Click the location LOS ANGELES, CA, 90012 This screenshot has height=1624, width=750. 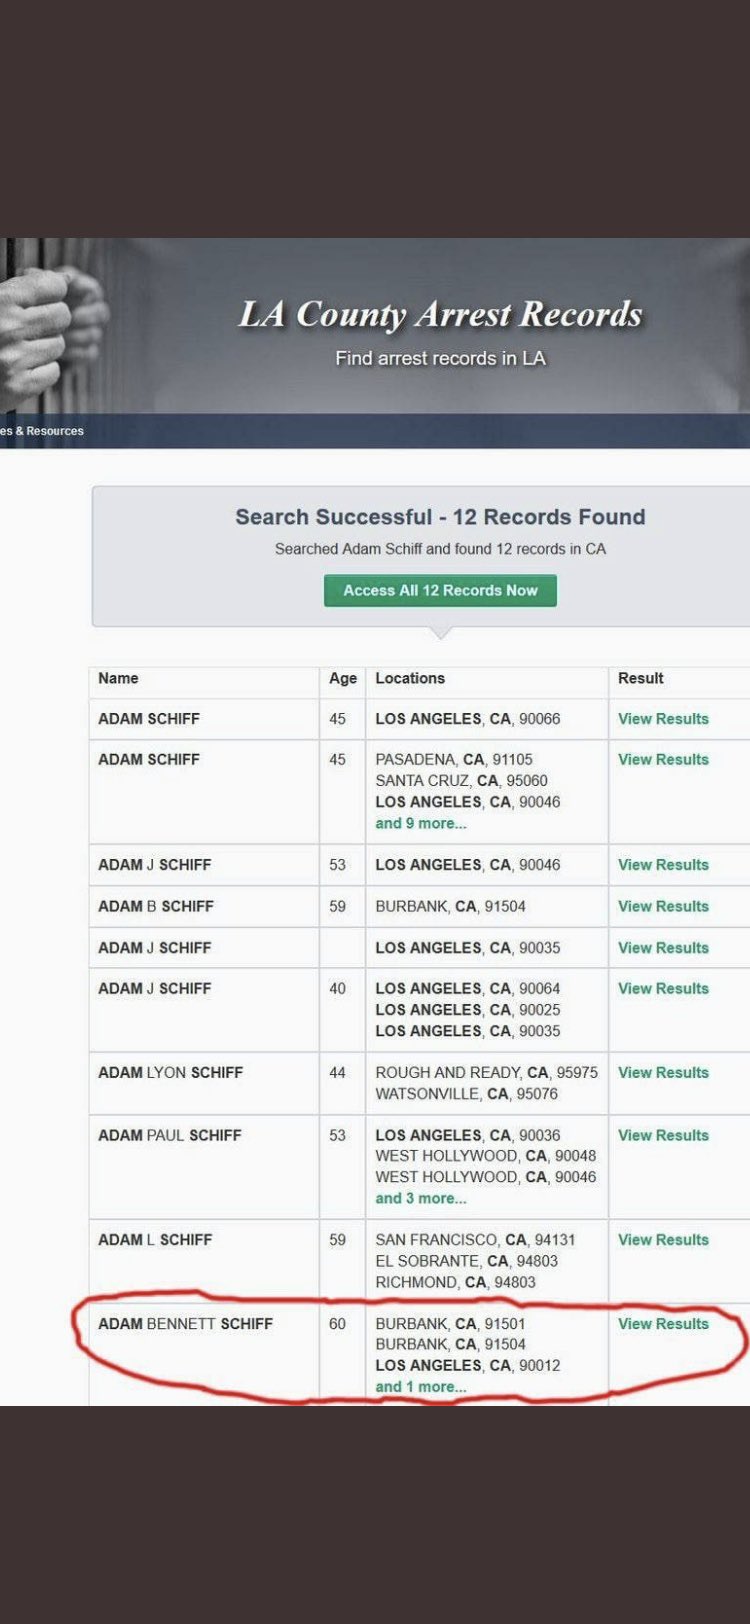coord(468,1366)
